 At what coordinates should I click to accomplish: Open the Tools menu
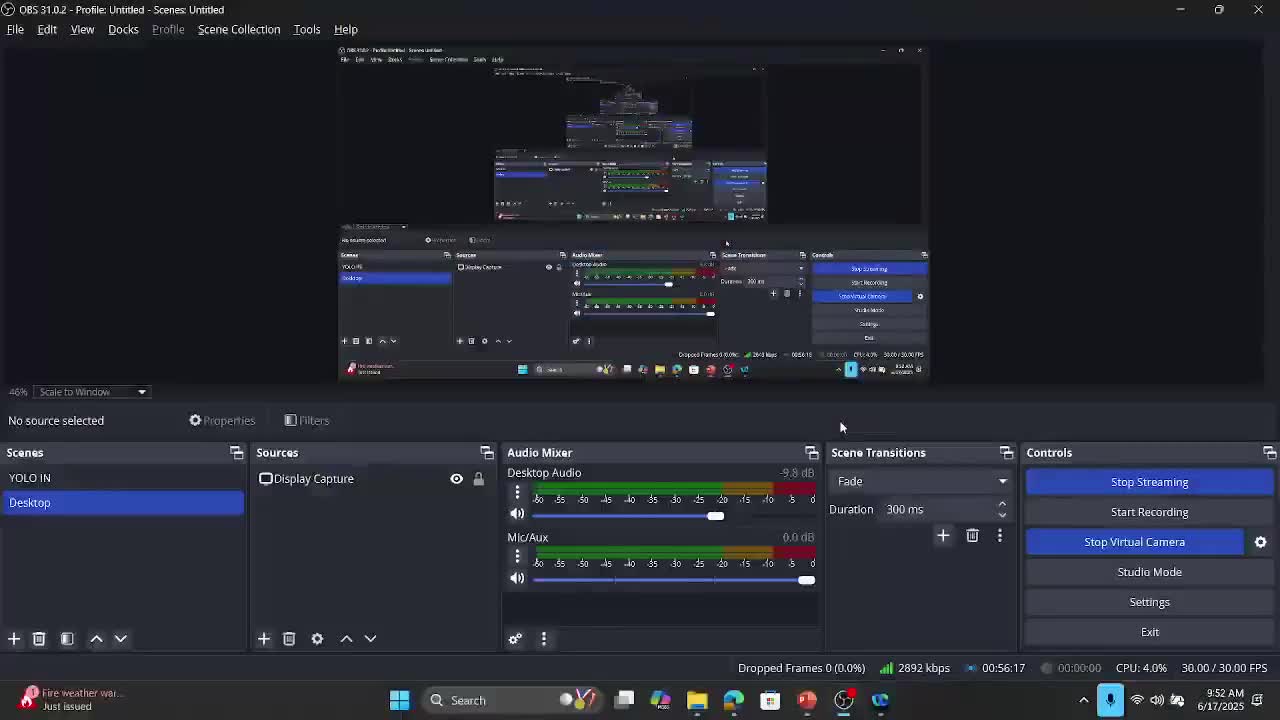point(307,29)
